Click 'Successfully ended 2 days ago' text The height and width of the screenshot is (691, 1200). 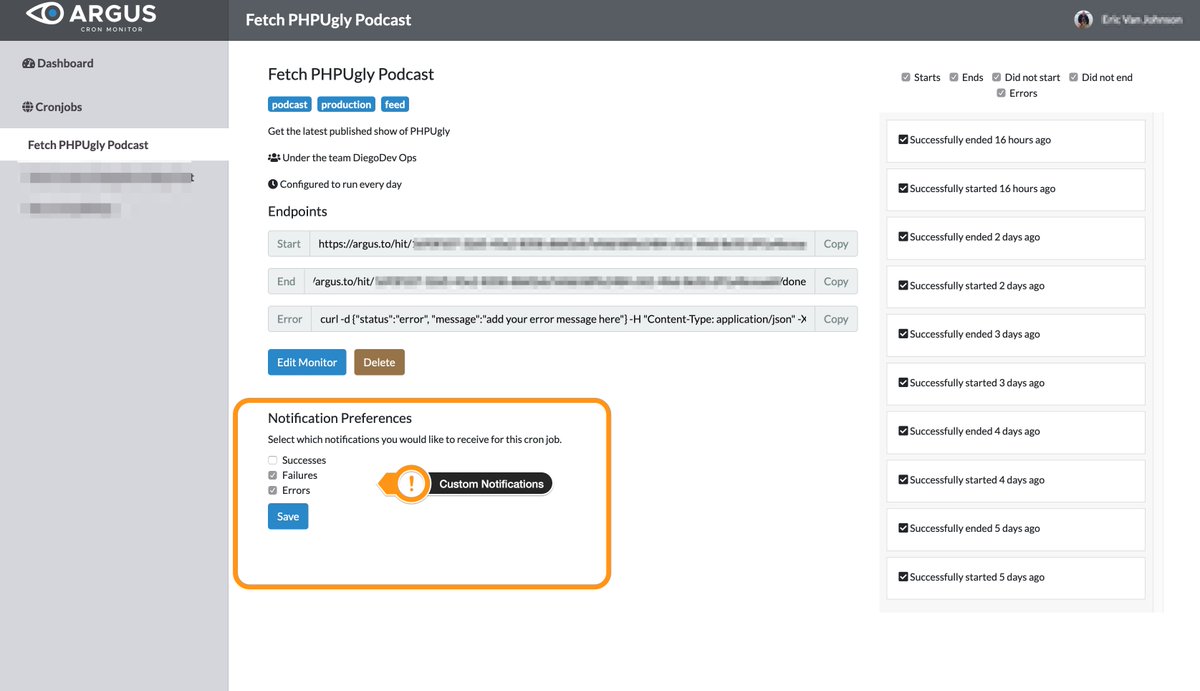[x=975, y=237]
